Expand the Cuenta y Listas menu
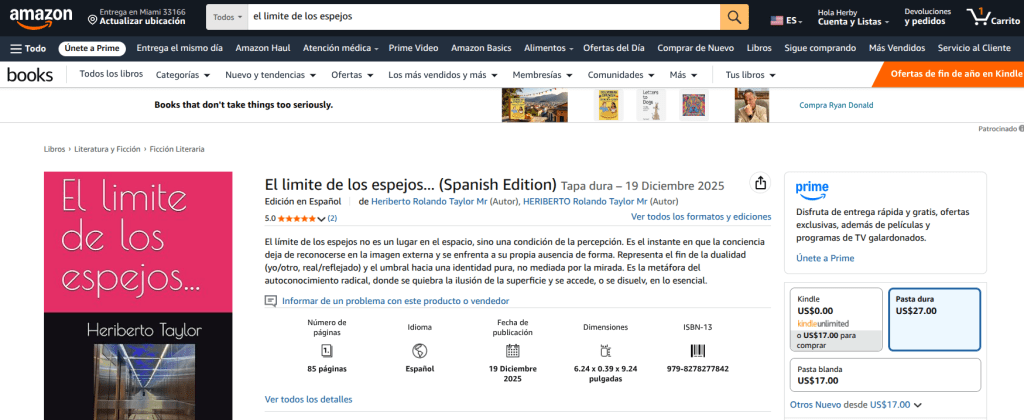This screenshot has width=1024, height=420. [x=854, y=18]
